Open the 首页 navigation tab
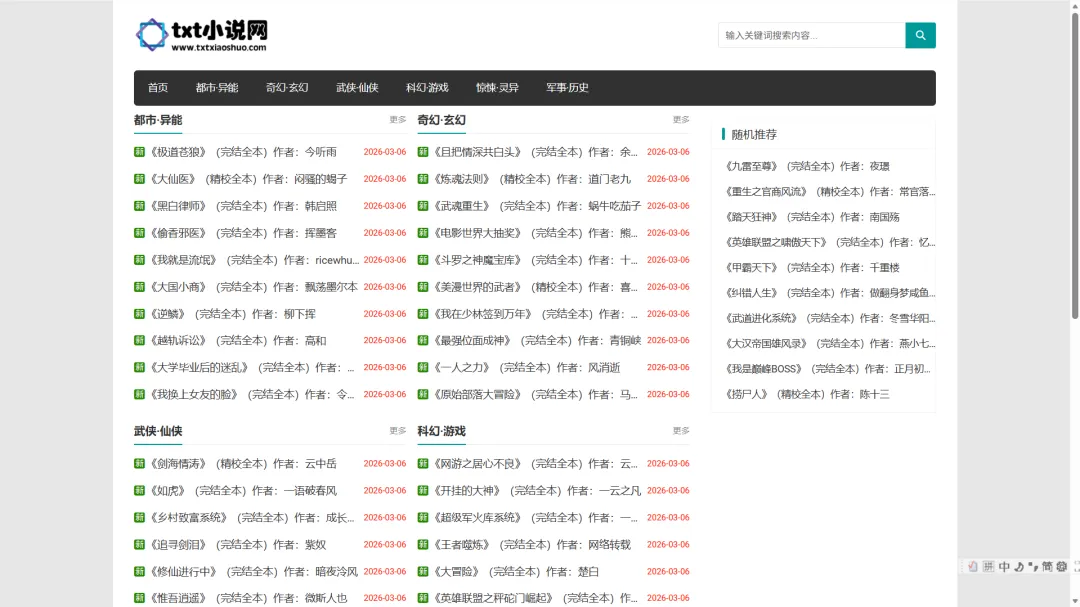Screen dimensions: 1080x607 click(158, 88)
